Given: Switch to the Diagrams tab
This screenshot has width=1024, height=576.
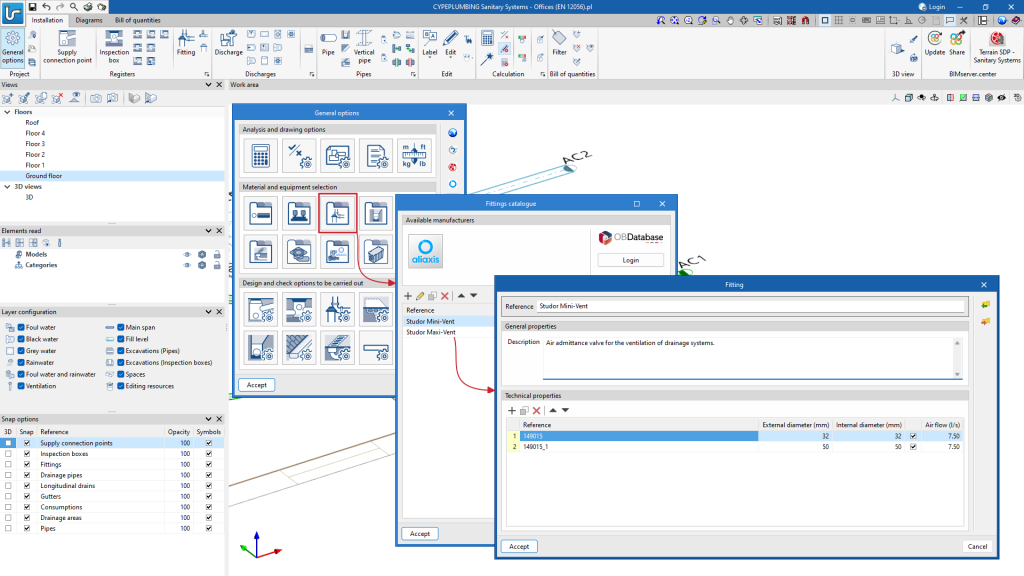Looking at the screenshot, I should [89, 20].
